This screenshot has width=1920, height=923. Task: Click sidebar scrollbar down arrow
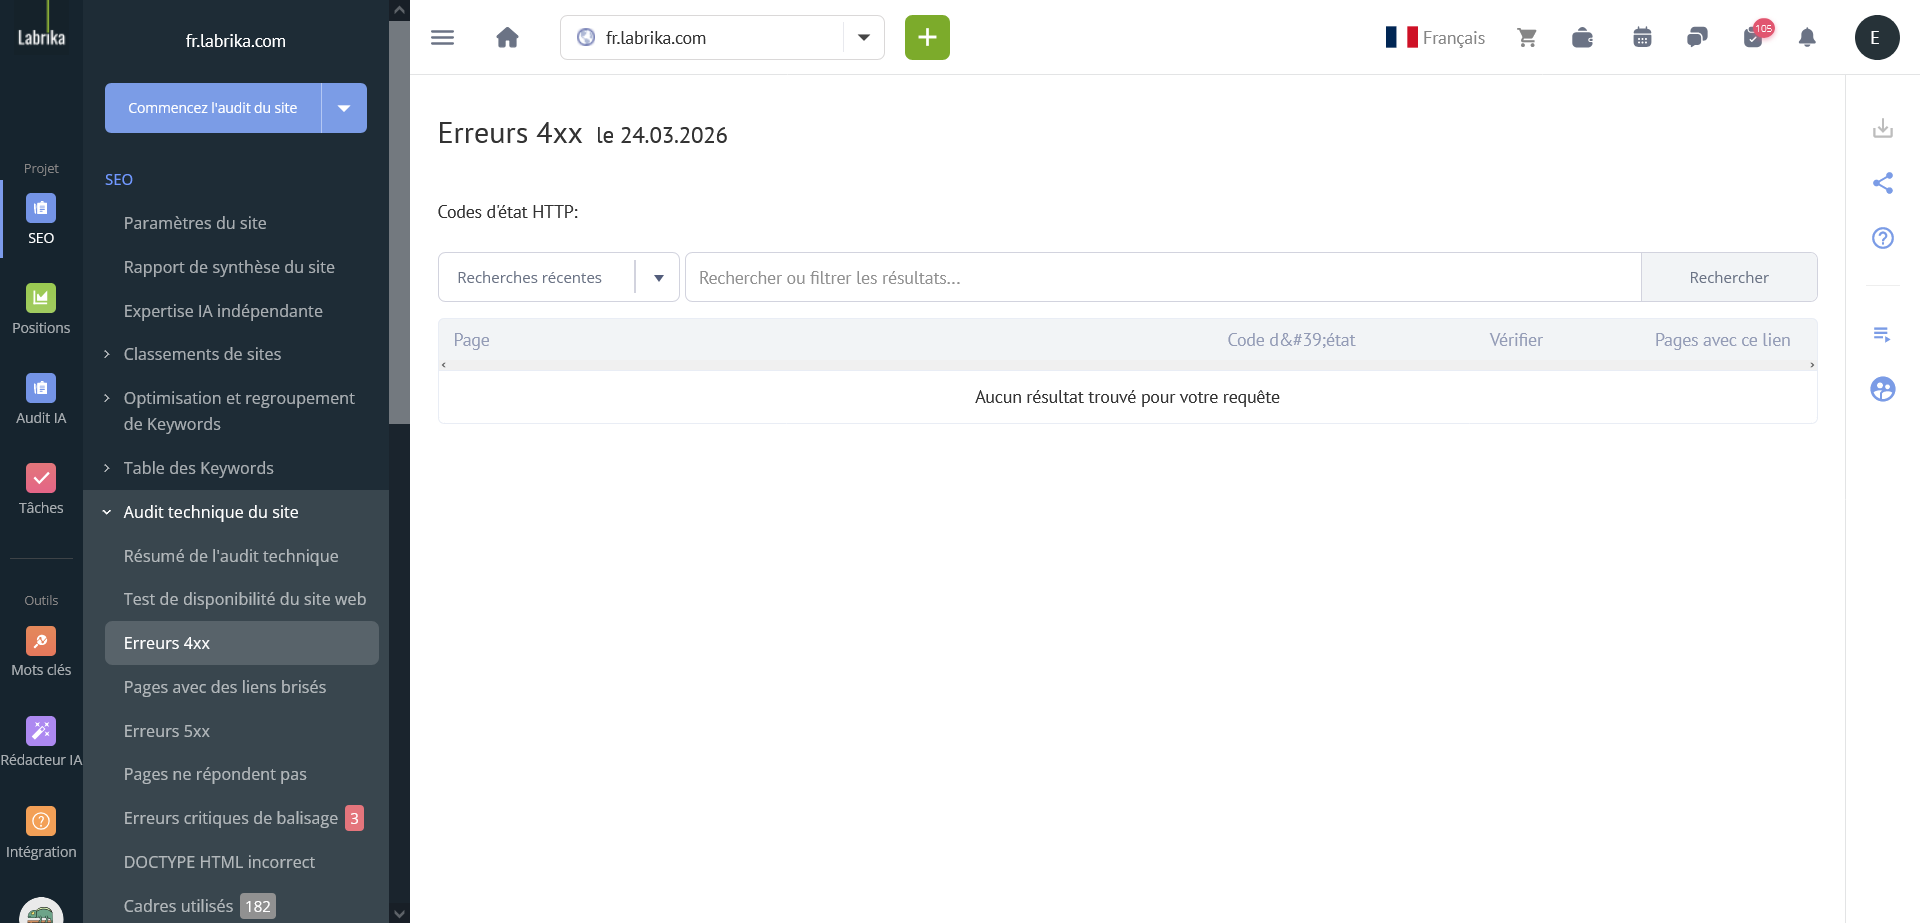399,913
